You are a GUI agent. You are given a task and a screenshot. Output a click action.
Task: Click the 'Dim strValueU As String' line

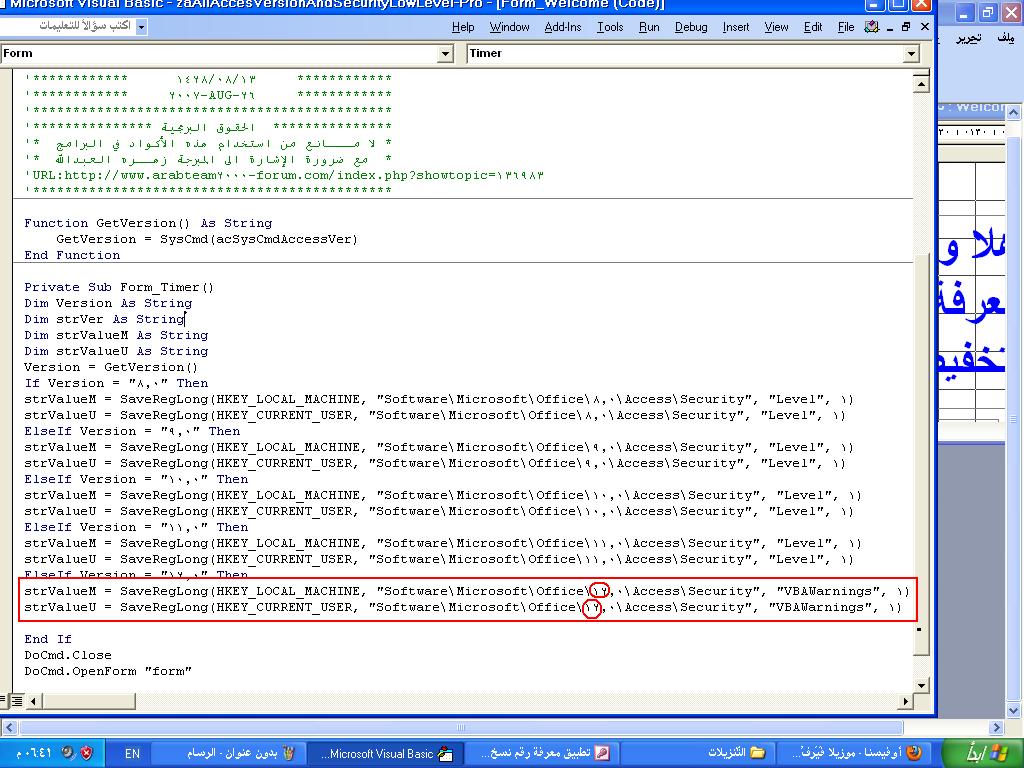pyautogui.click(x=116, y=351)
